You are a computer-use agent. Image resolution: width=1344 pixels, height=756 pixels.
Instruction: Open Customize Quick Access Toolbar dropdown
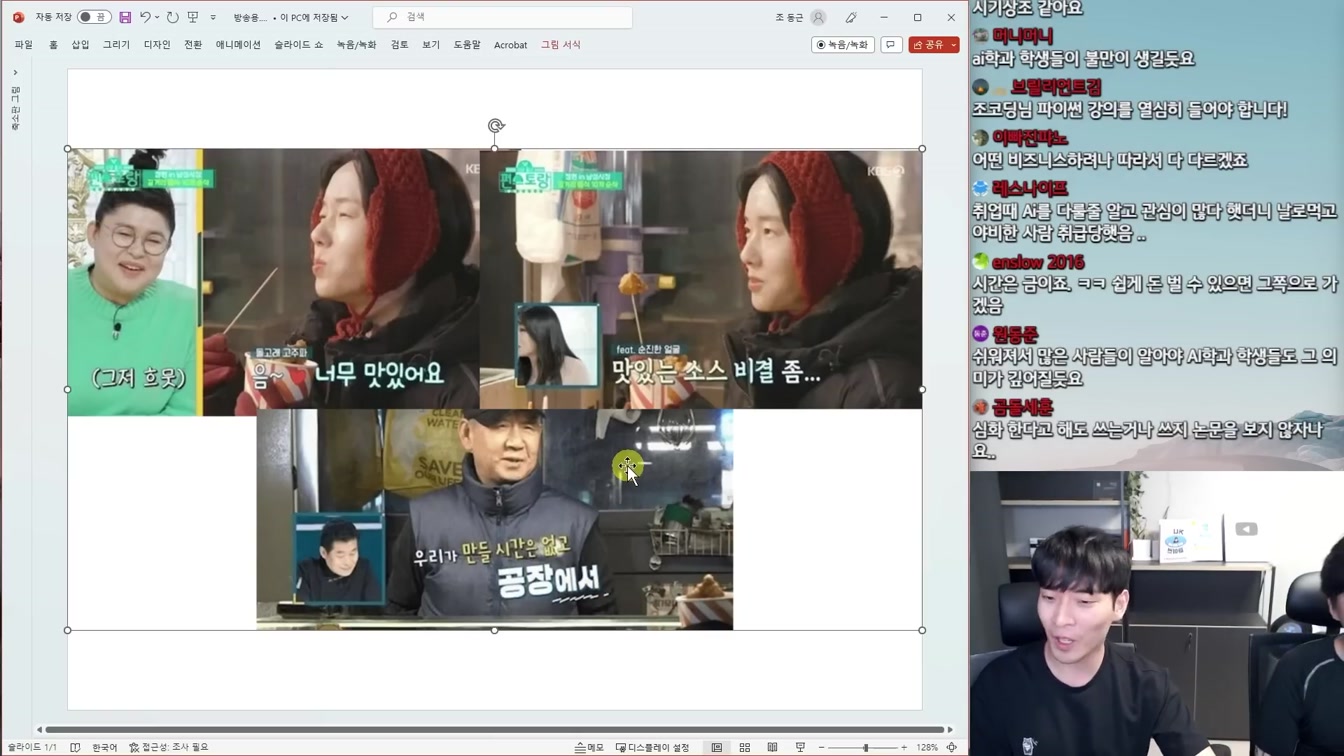[213, 17]
